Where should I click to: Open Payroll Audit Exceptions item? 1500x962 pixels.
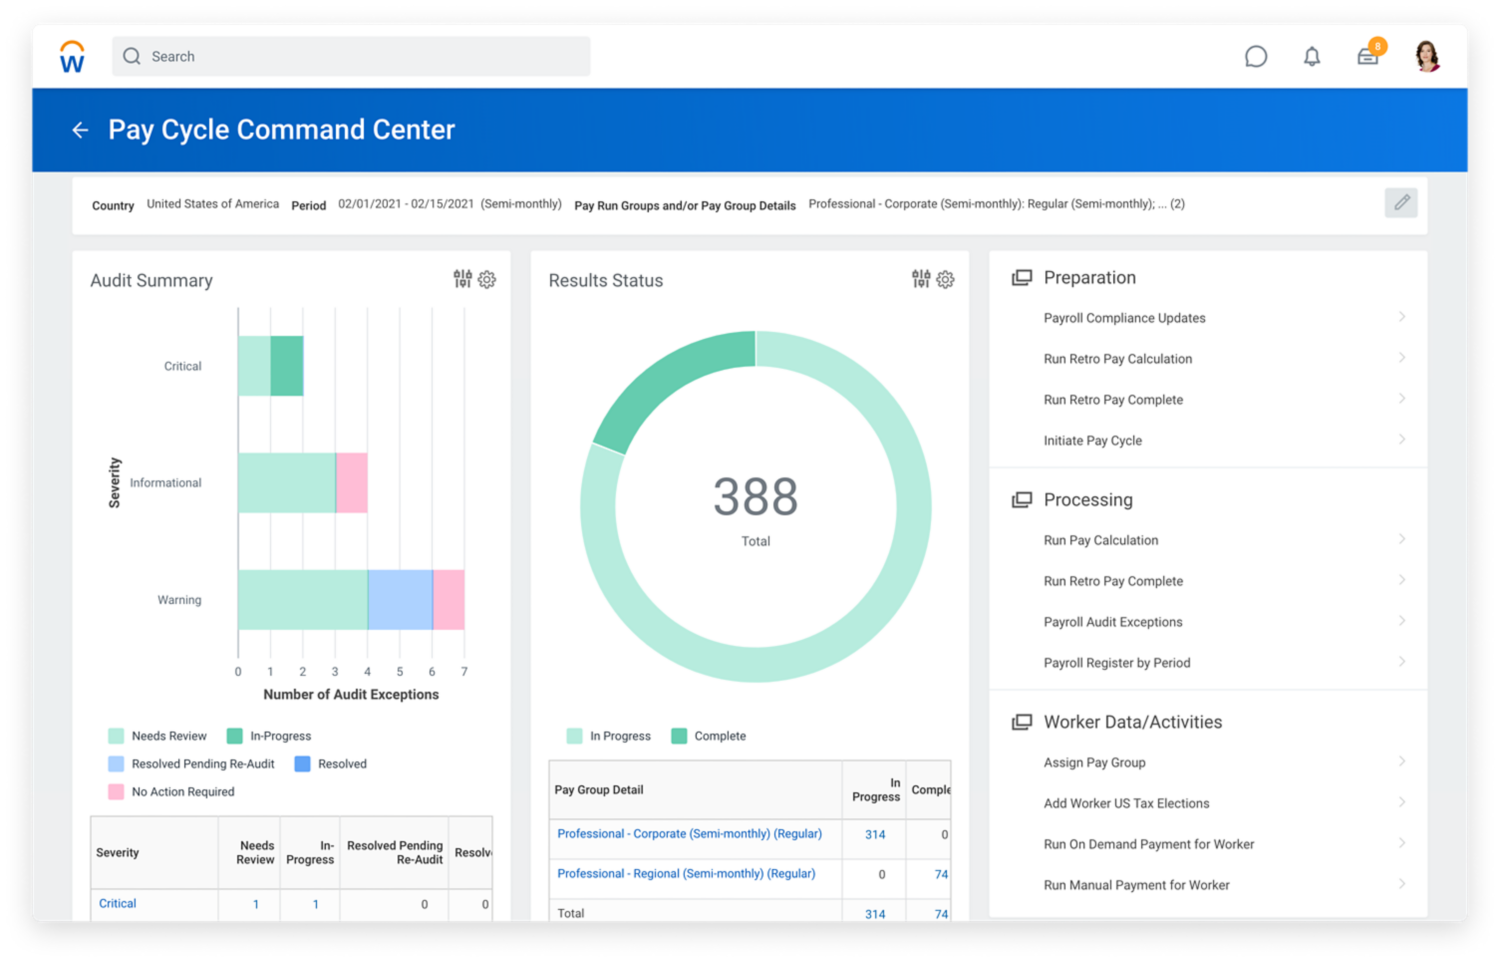[1112, 622]
